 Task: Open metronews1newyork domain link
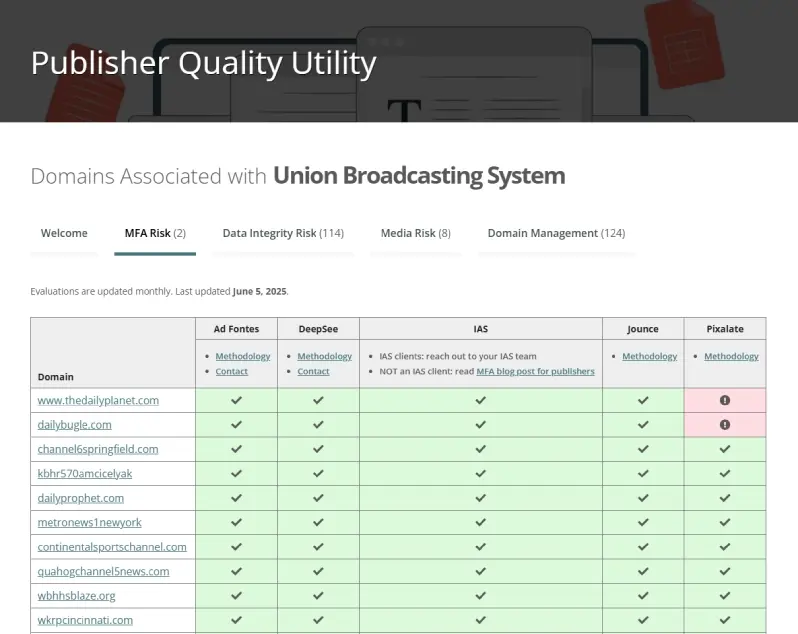90,523
